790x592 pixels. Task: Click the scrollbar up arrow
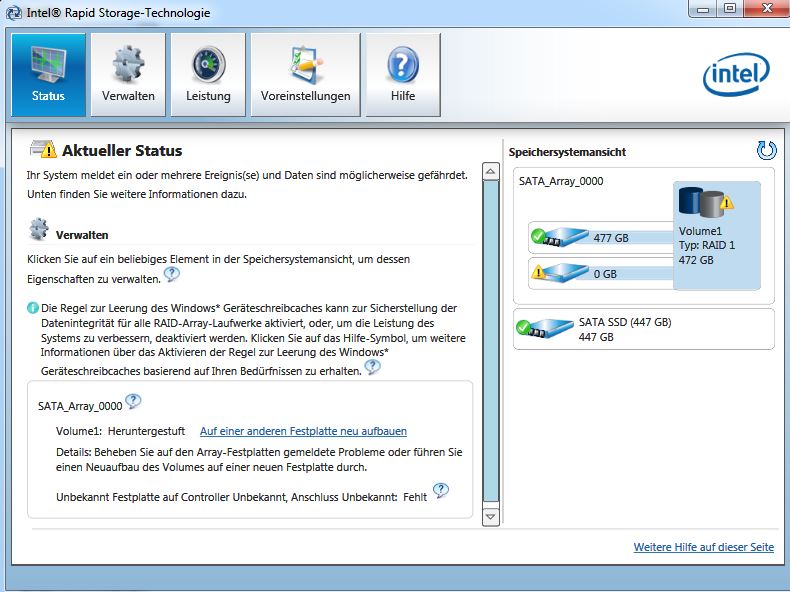491,172
